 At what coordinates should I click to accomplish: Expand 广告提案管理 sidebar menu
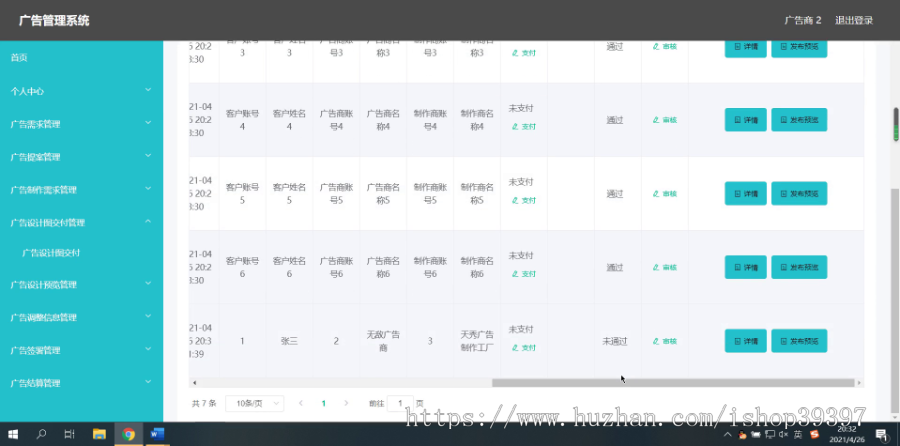(x=82, y=157)
